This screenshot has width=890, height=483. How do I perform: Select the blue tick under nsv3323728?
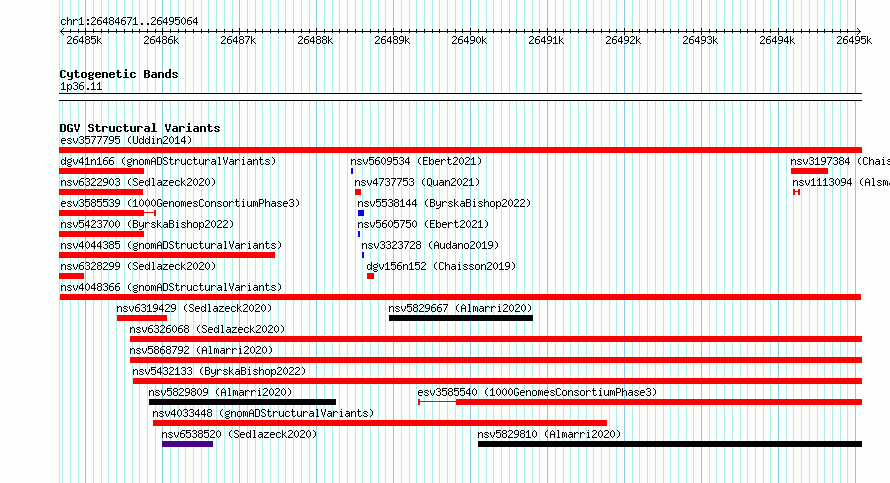tap(363, 255)
